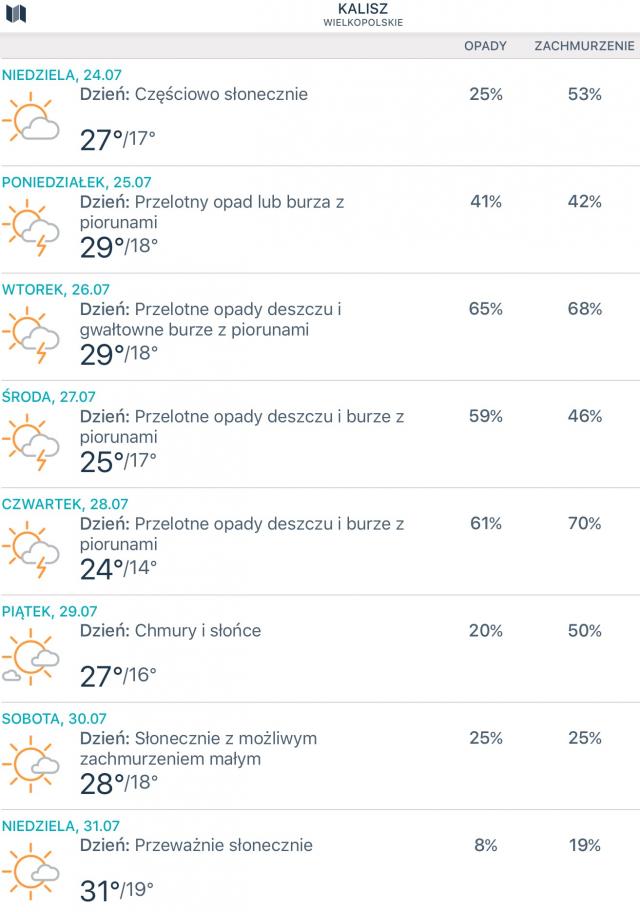Open the Piątek, 29.07 day heading

(x=53, y=611)
